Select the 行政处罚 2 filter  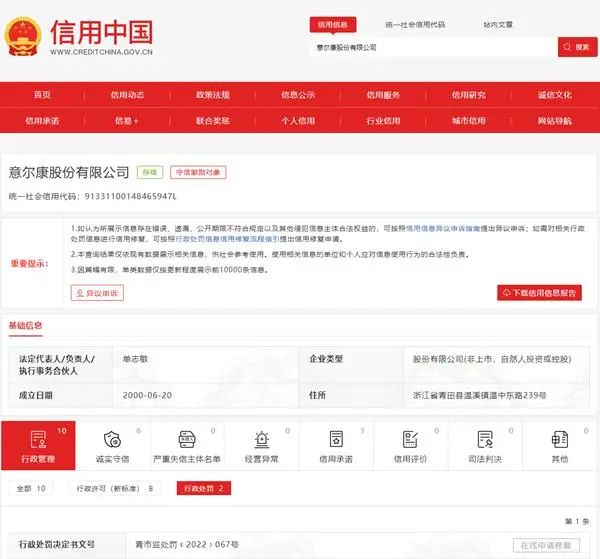[204, 489]
